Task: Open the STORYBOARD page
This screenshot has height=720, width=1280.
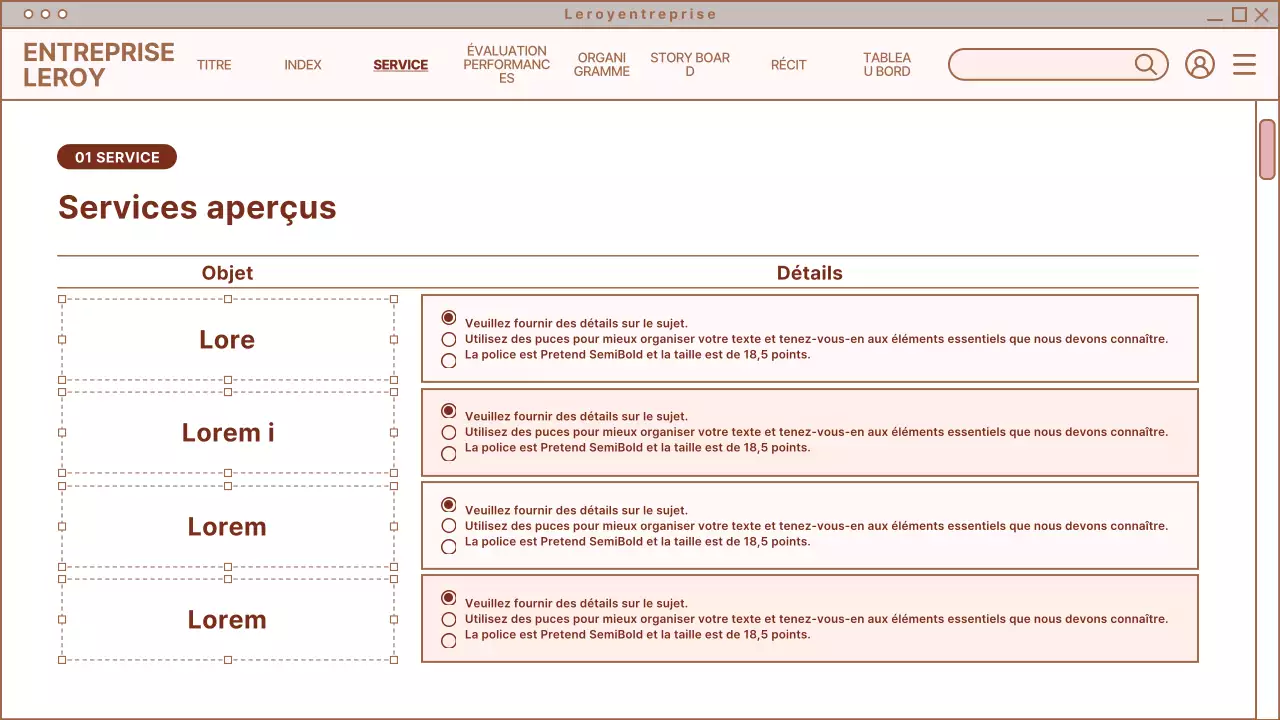Action: click(690, 64)
